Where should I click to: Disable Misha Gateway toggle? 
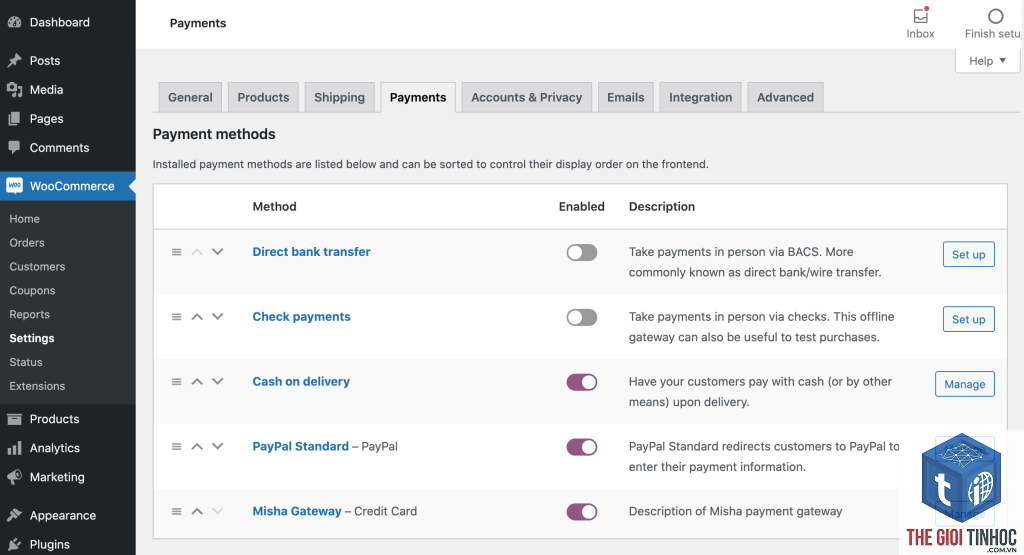(582, 512)
